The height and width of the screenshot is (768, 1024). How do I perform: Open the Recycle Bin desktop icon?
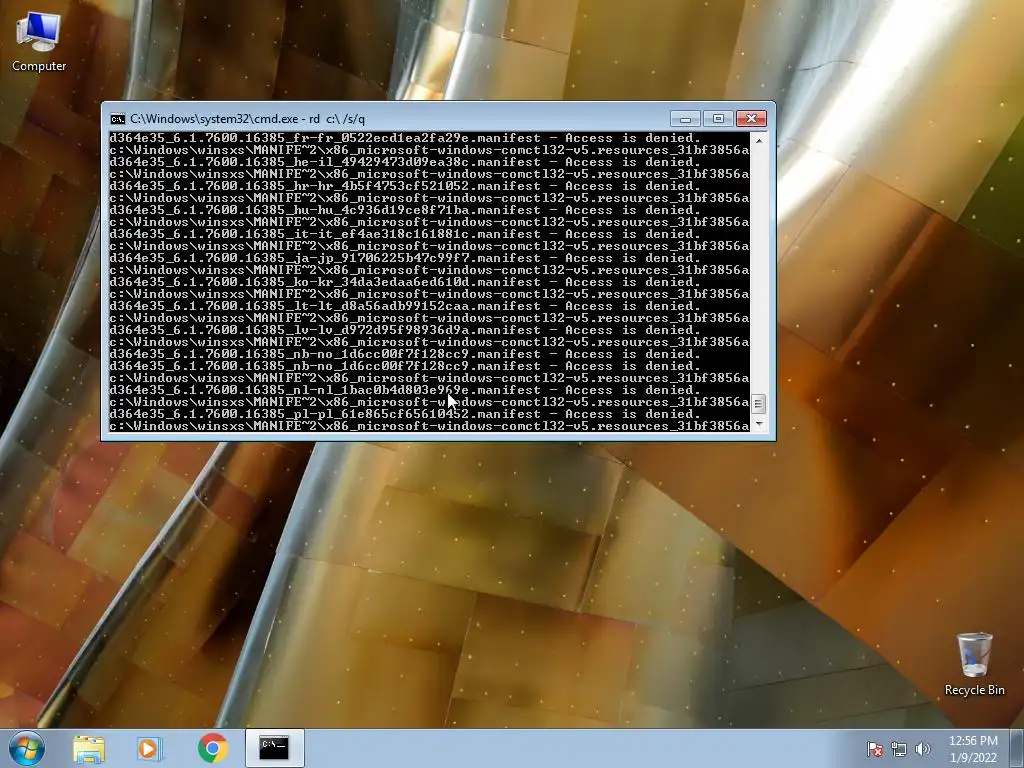coord(974,664)
